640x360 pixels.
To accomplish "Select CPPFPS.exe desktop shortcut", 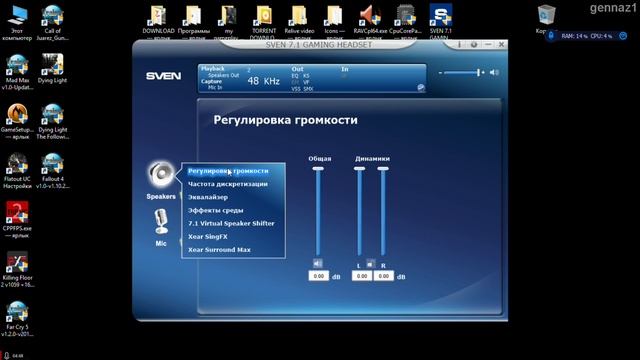I will 17,220.
